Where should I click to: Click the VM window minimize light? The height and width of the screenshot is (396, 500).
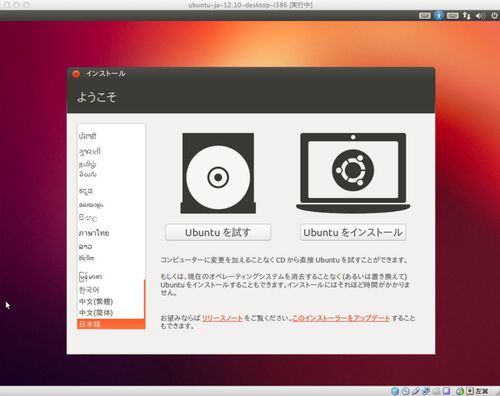tap(16, 5)
